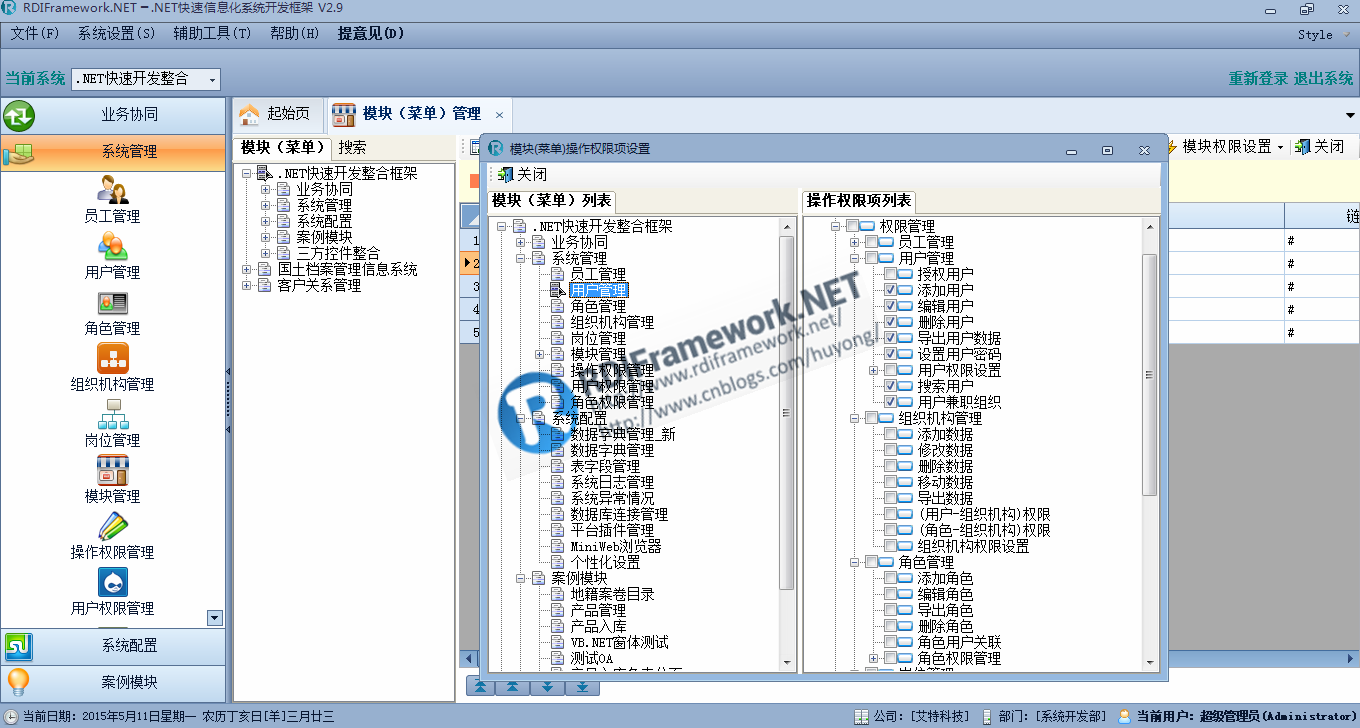Switch to the 起始页 tab
This screenshot has height=728, width=1360.
[x=278, y=114]
